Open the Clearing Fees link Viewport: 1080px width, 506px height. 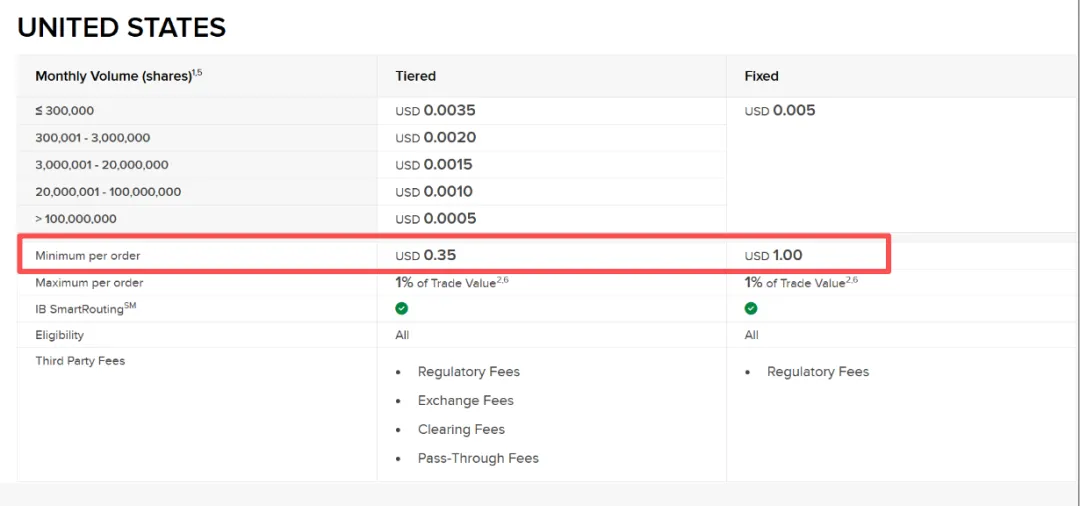tap(461, 430)
